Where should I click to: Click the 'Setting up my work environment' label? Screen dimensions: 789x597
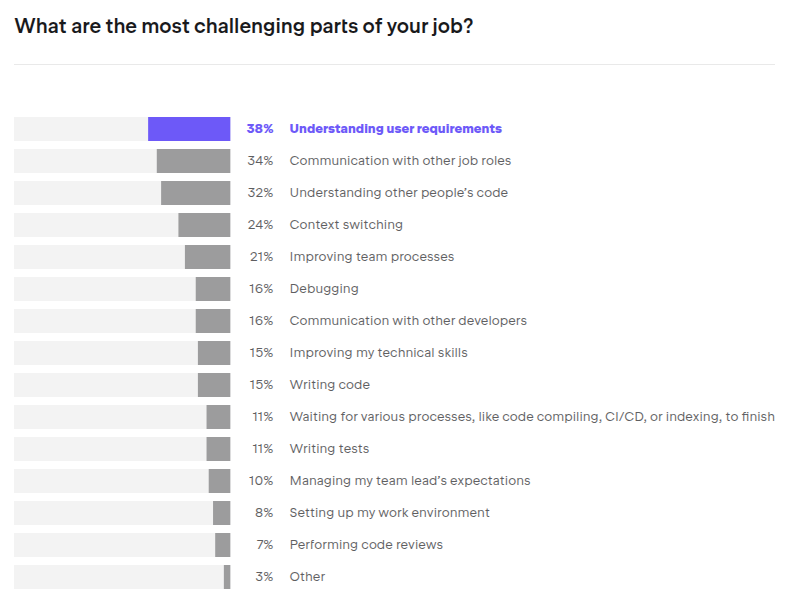389,513
